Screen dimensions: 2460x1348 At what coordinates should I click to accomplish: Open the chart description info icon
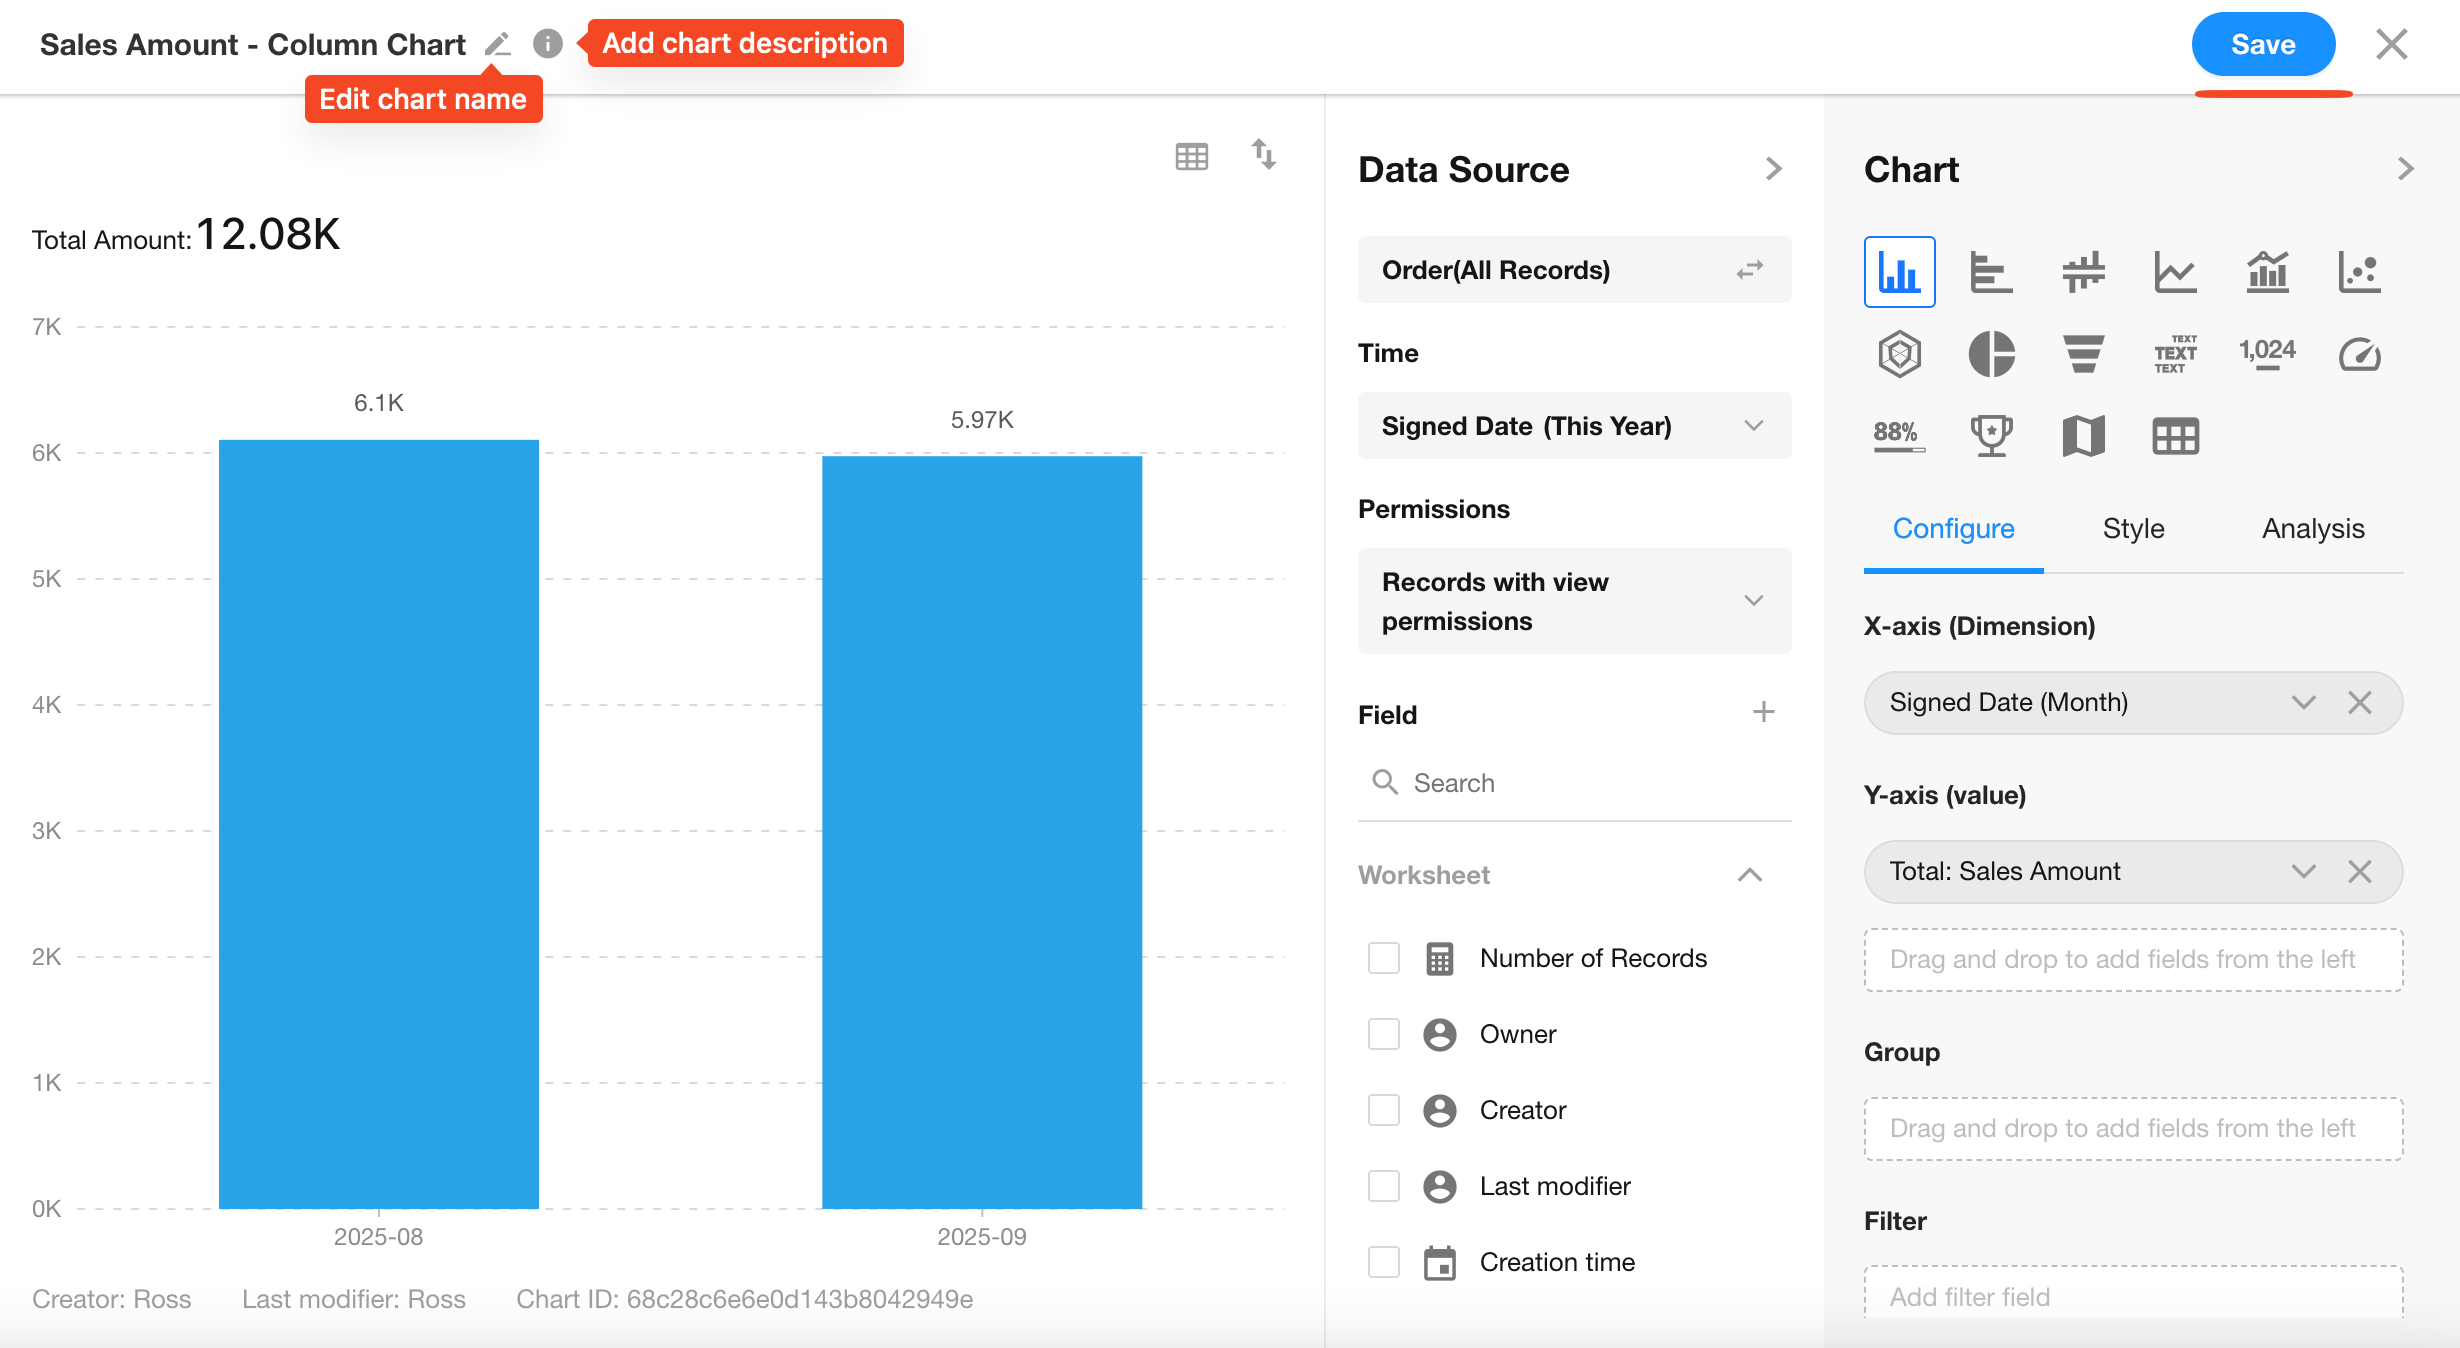point(547,44)
